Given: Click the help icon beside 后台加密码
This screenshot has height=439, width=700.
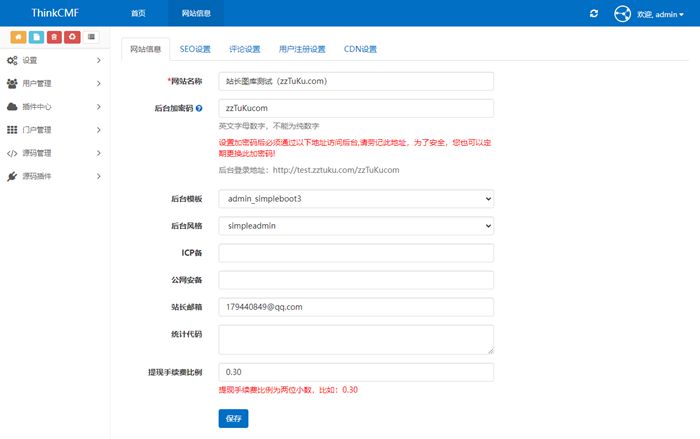Looking at the screenshot, I should pos(199,108).
